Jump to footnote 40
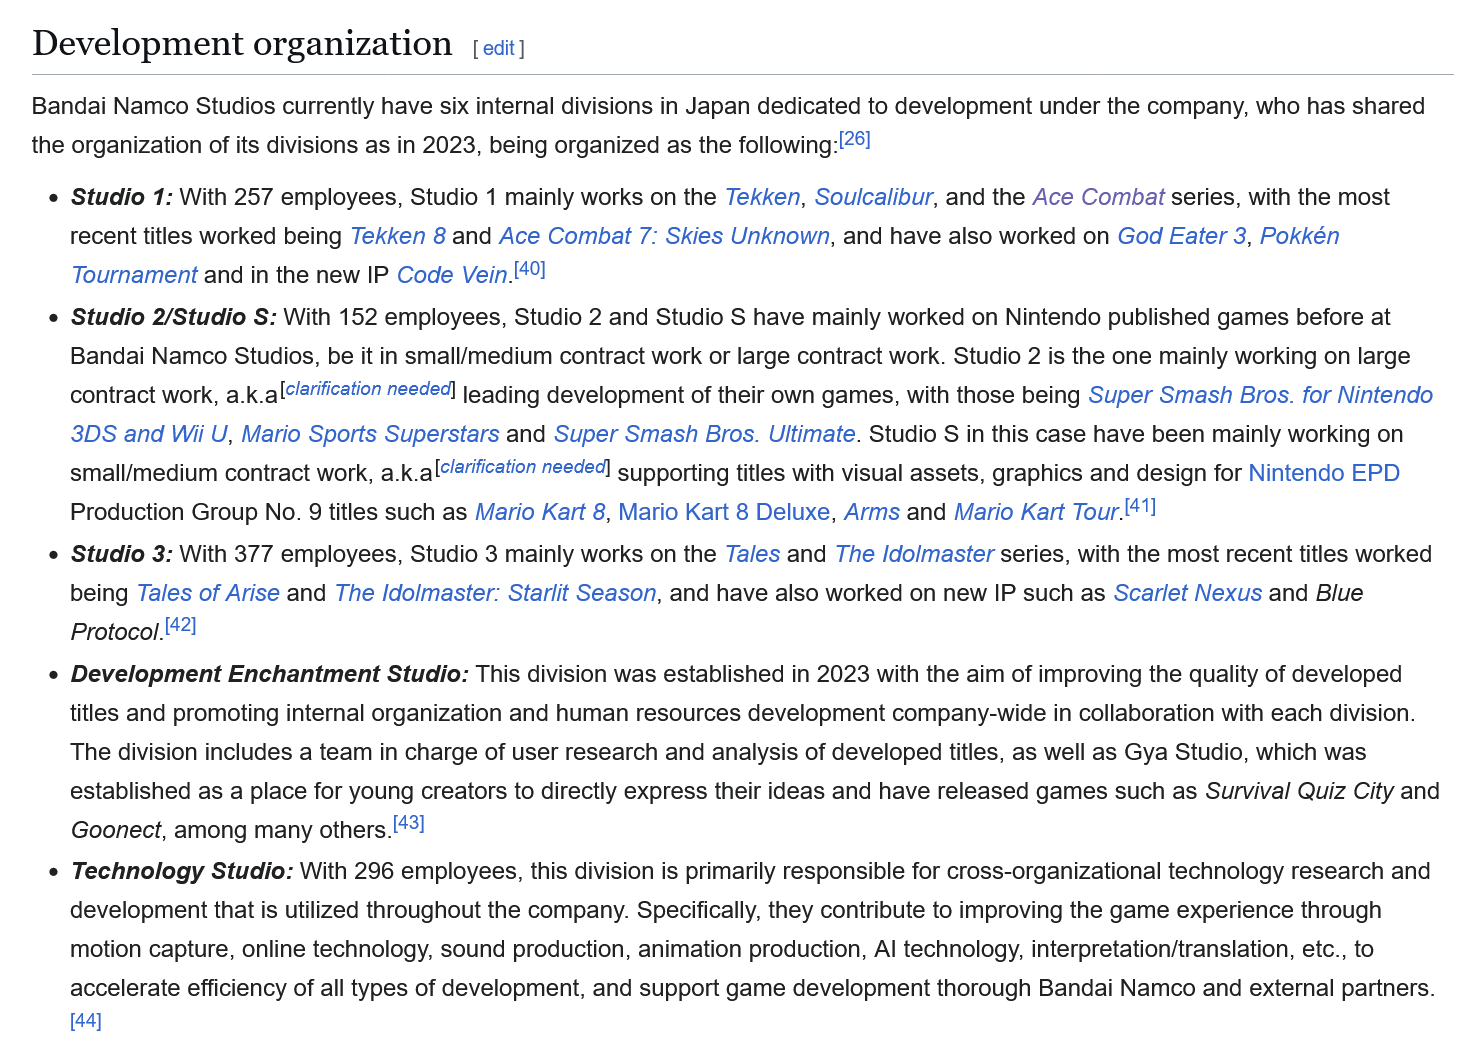Image resolution: width=1464 pixels, height=1051 pixels. (530, 269)
